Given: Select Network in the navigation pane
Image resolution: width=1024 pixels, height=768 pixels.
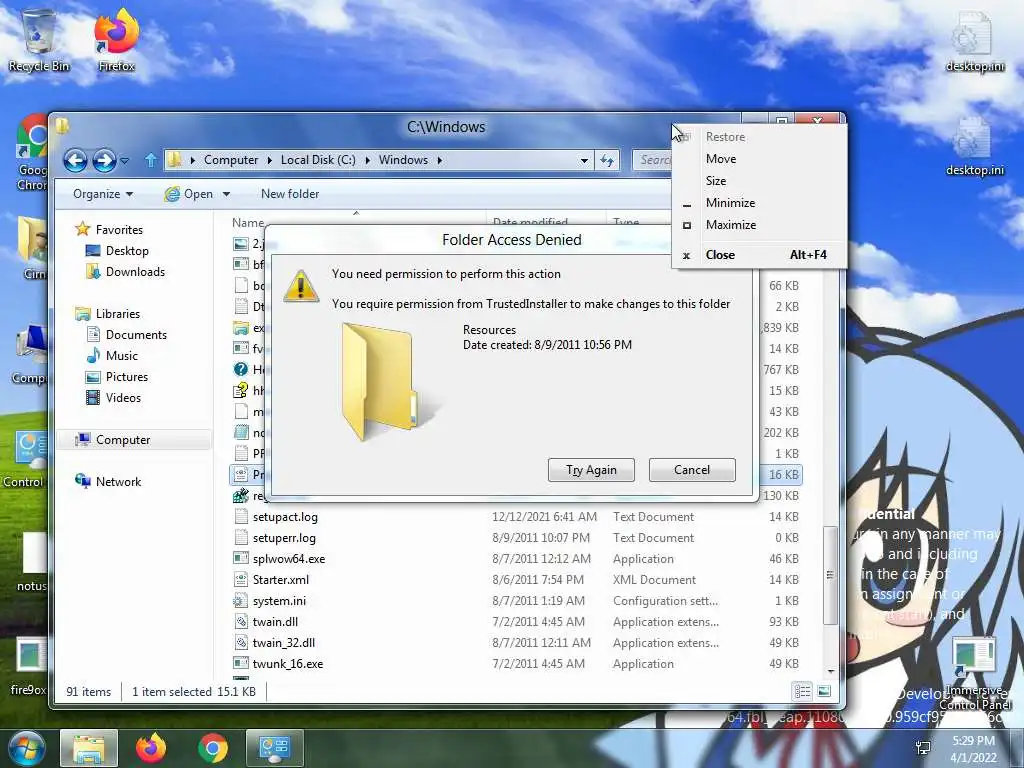Looking at the screenshot, I should click(x=108, y=481).
